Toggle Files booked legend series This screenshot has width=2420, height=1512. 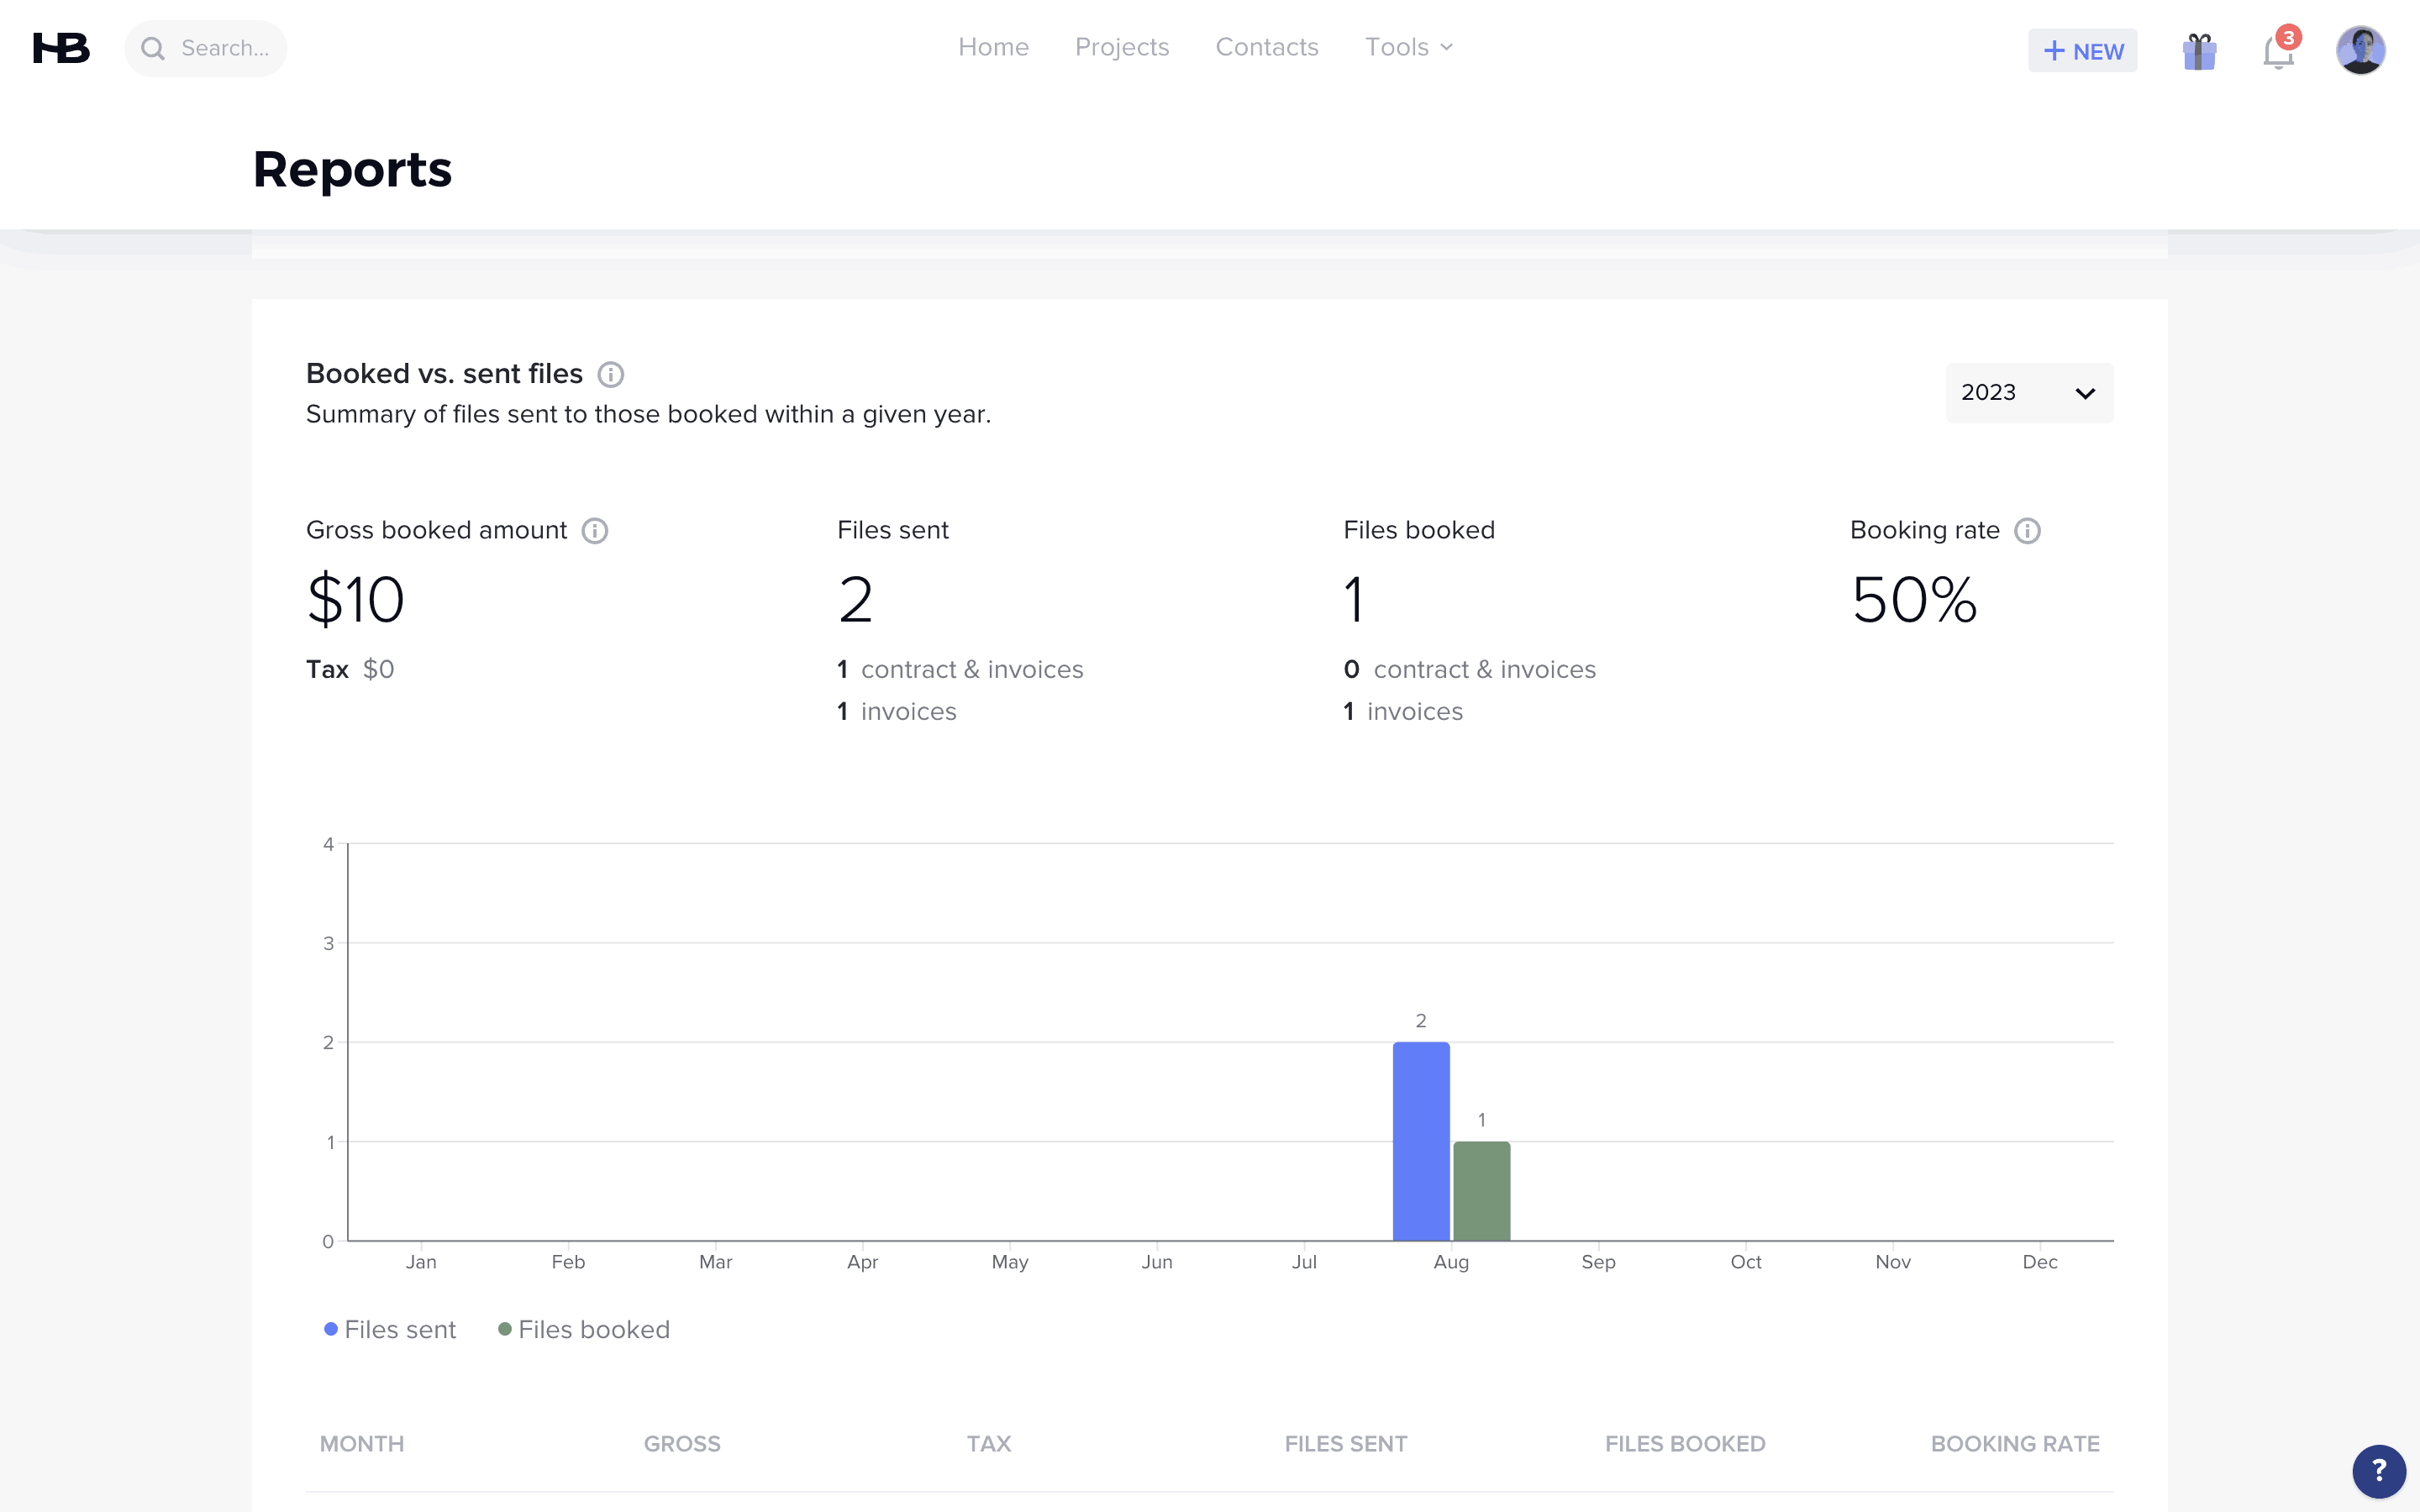point(584,1330)
